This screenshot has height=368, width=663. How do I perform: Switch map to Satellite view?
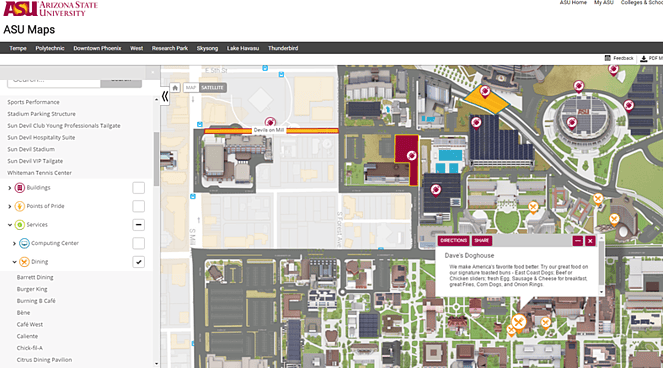coord(212,88)
